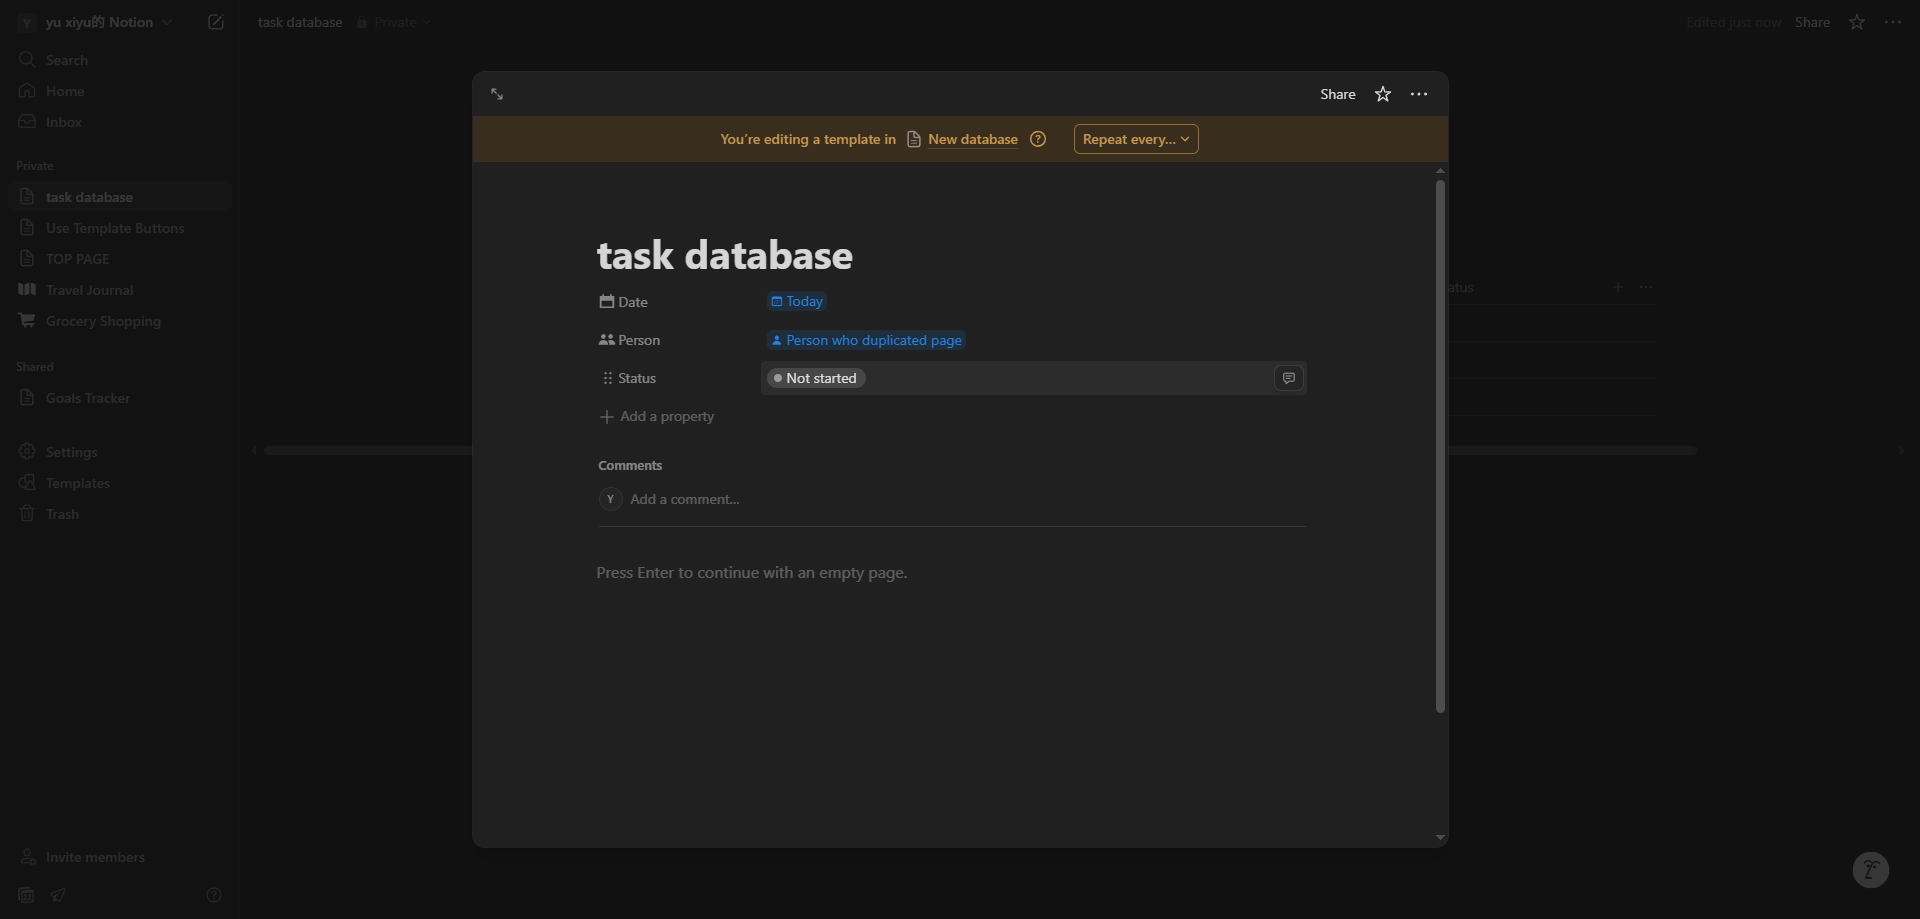Open Trash from sidebar

(x=118, y=514)
